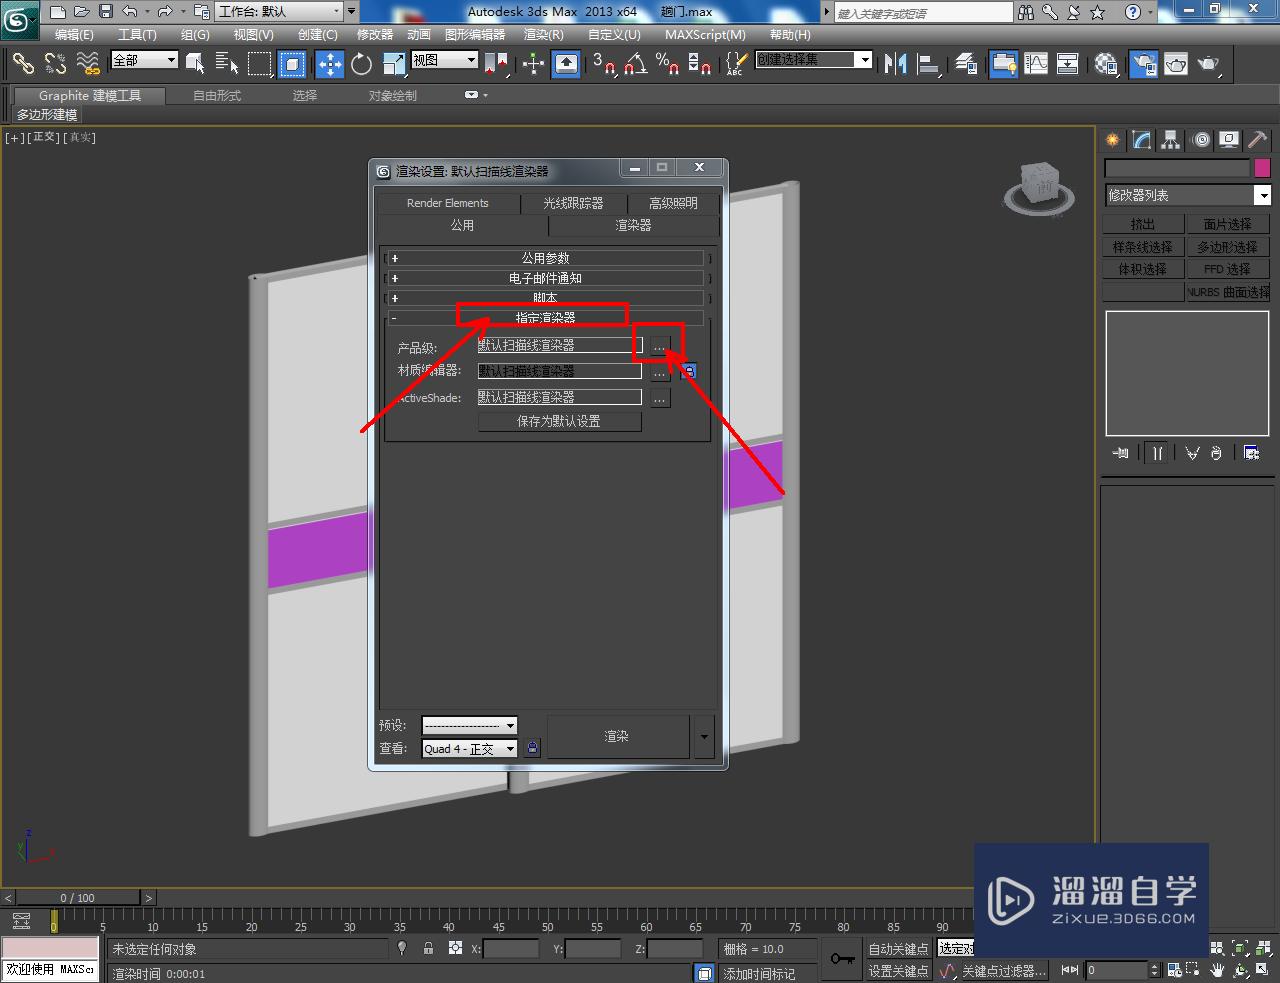Click the 0 / 100 time slider

(77, 898)
